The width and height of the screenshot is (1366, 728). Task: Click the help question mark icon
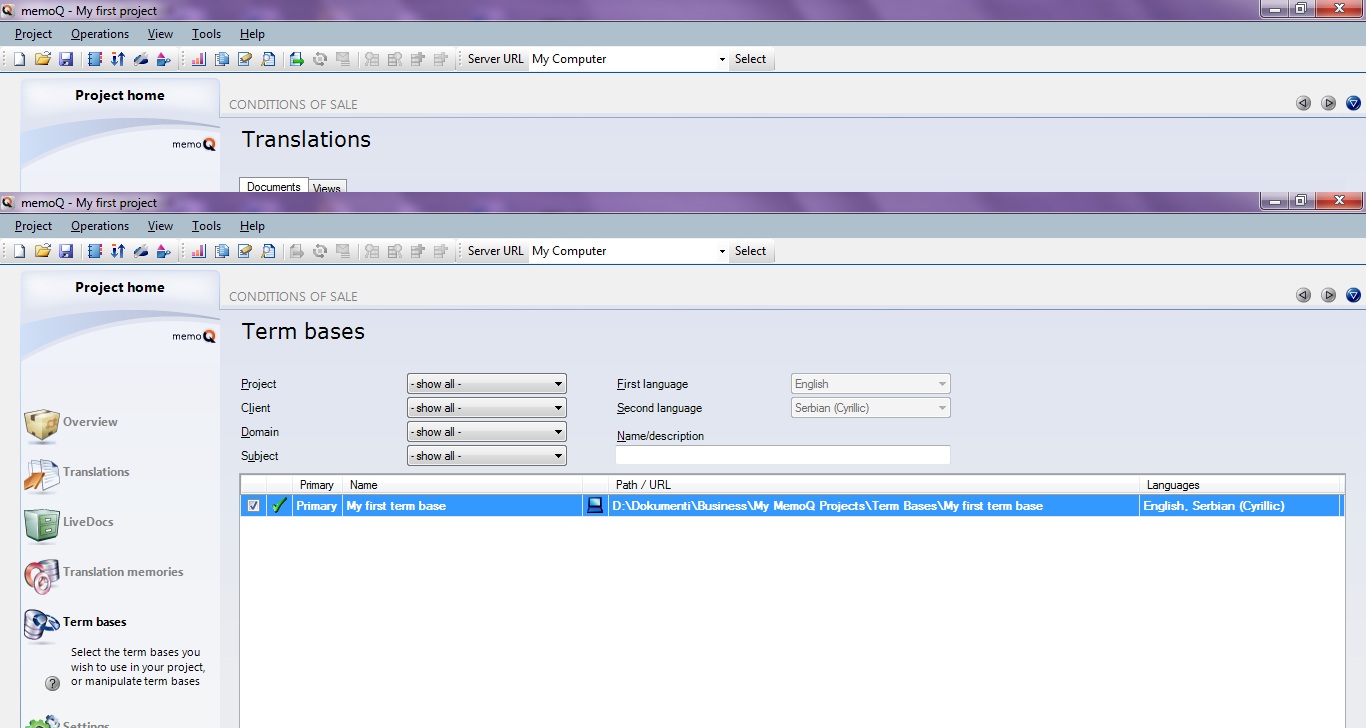click(53, 683)
